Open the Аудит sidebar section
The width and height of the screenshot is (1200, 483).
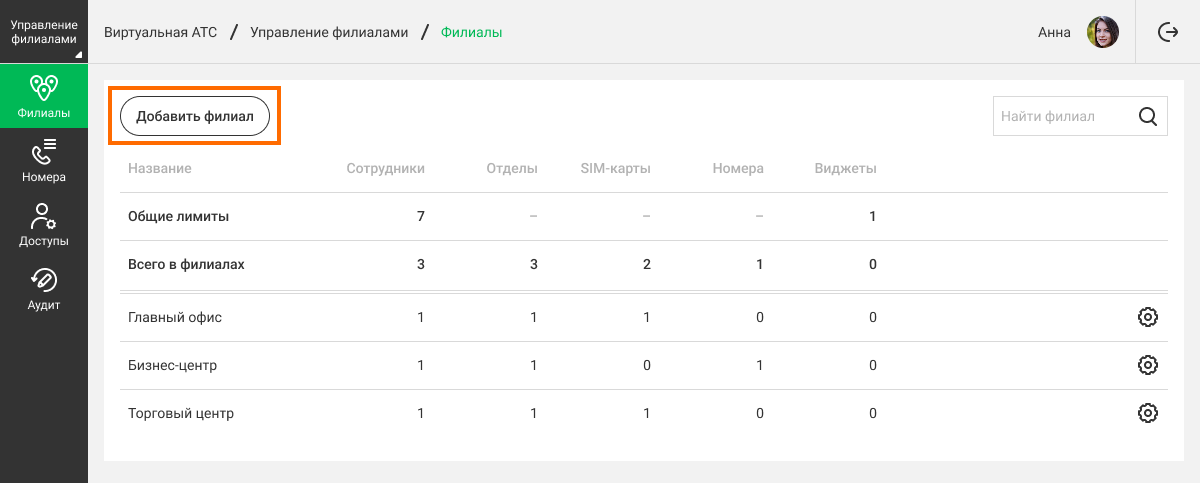click(44, 288)
